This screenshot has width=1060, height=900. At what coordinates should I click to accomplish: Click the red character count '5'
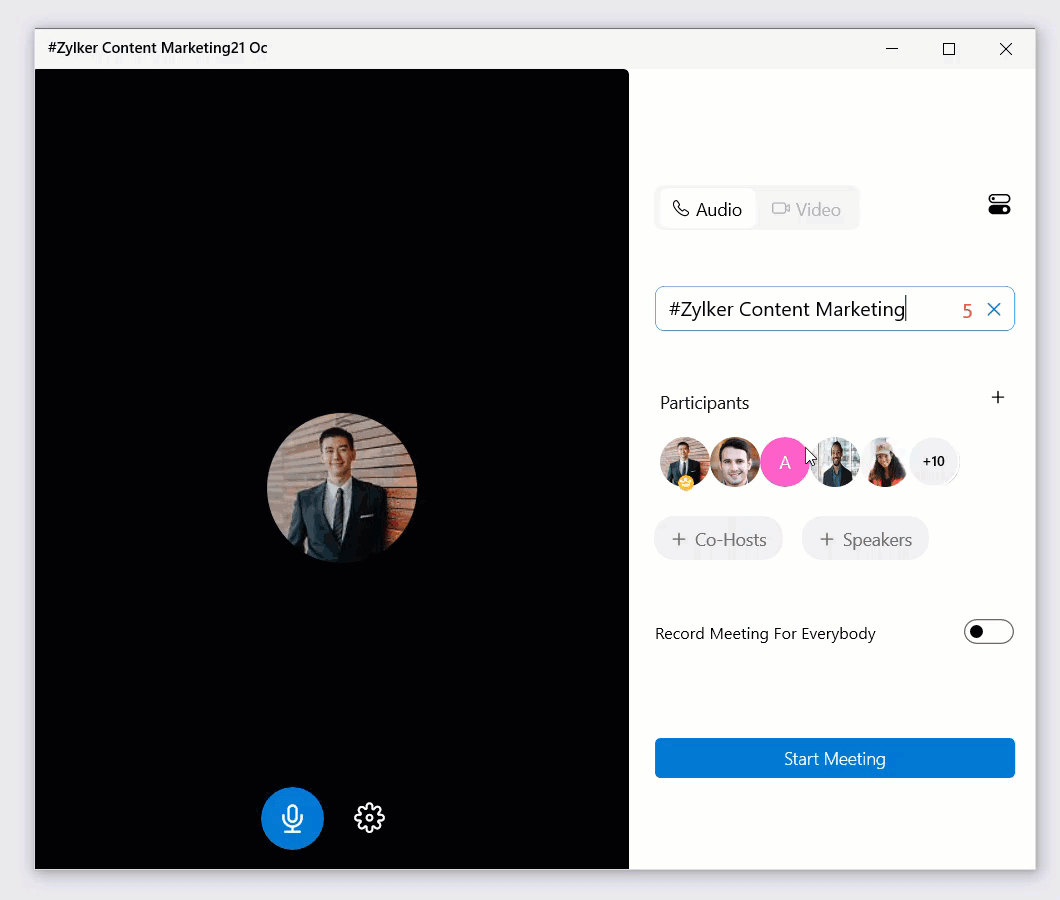967,311
